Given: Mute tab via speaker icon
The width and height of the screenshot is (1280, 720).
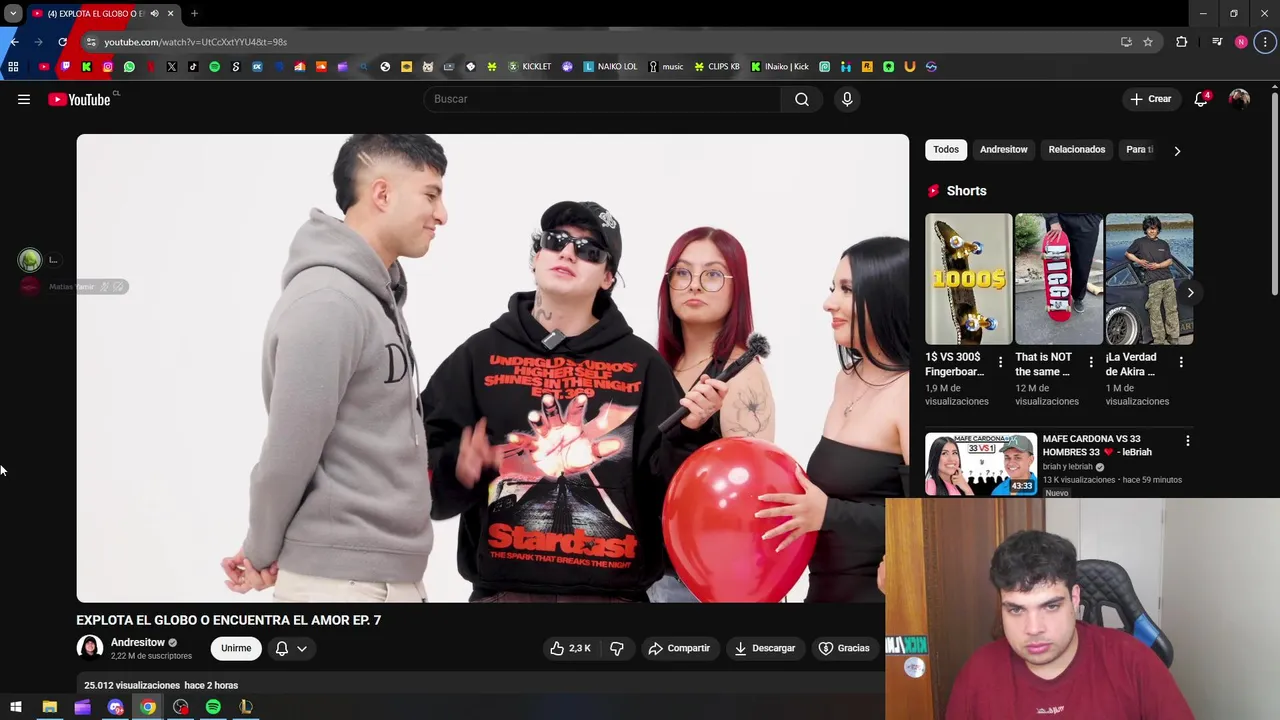Looking at the screenshot, I should 154,14.
